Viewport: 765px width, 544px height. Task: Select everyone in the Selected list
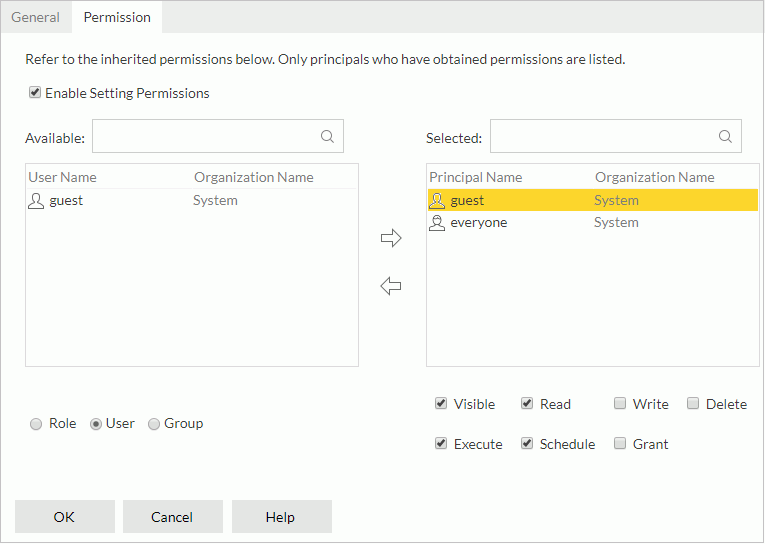tap(593, 222)
